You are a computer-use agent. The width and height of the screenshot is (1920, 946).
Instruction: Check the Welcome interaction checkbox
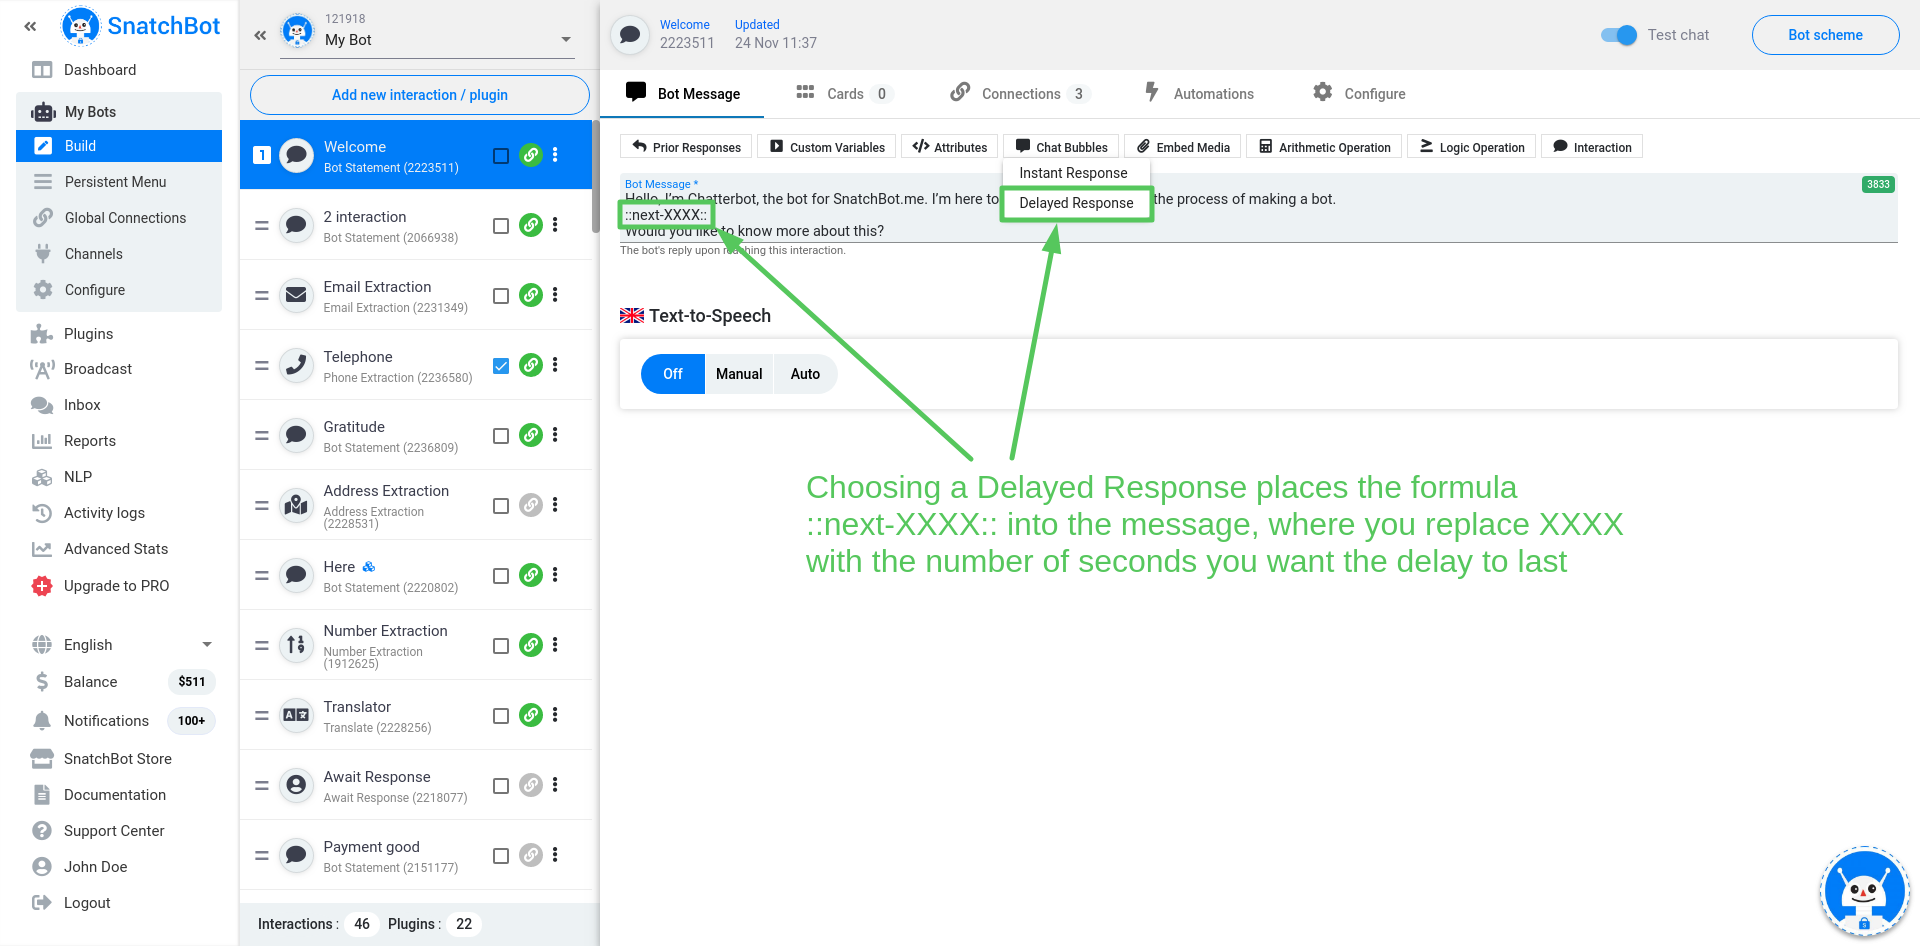(501, 156)
